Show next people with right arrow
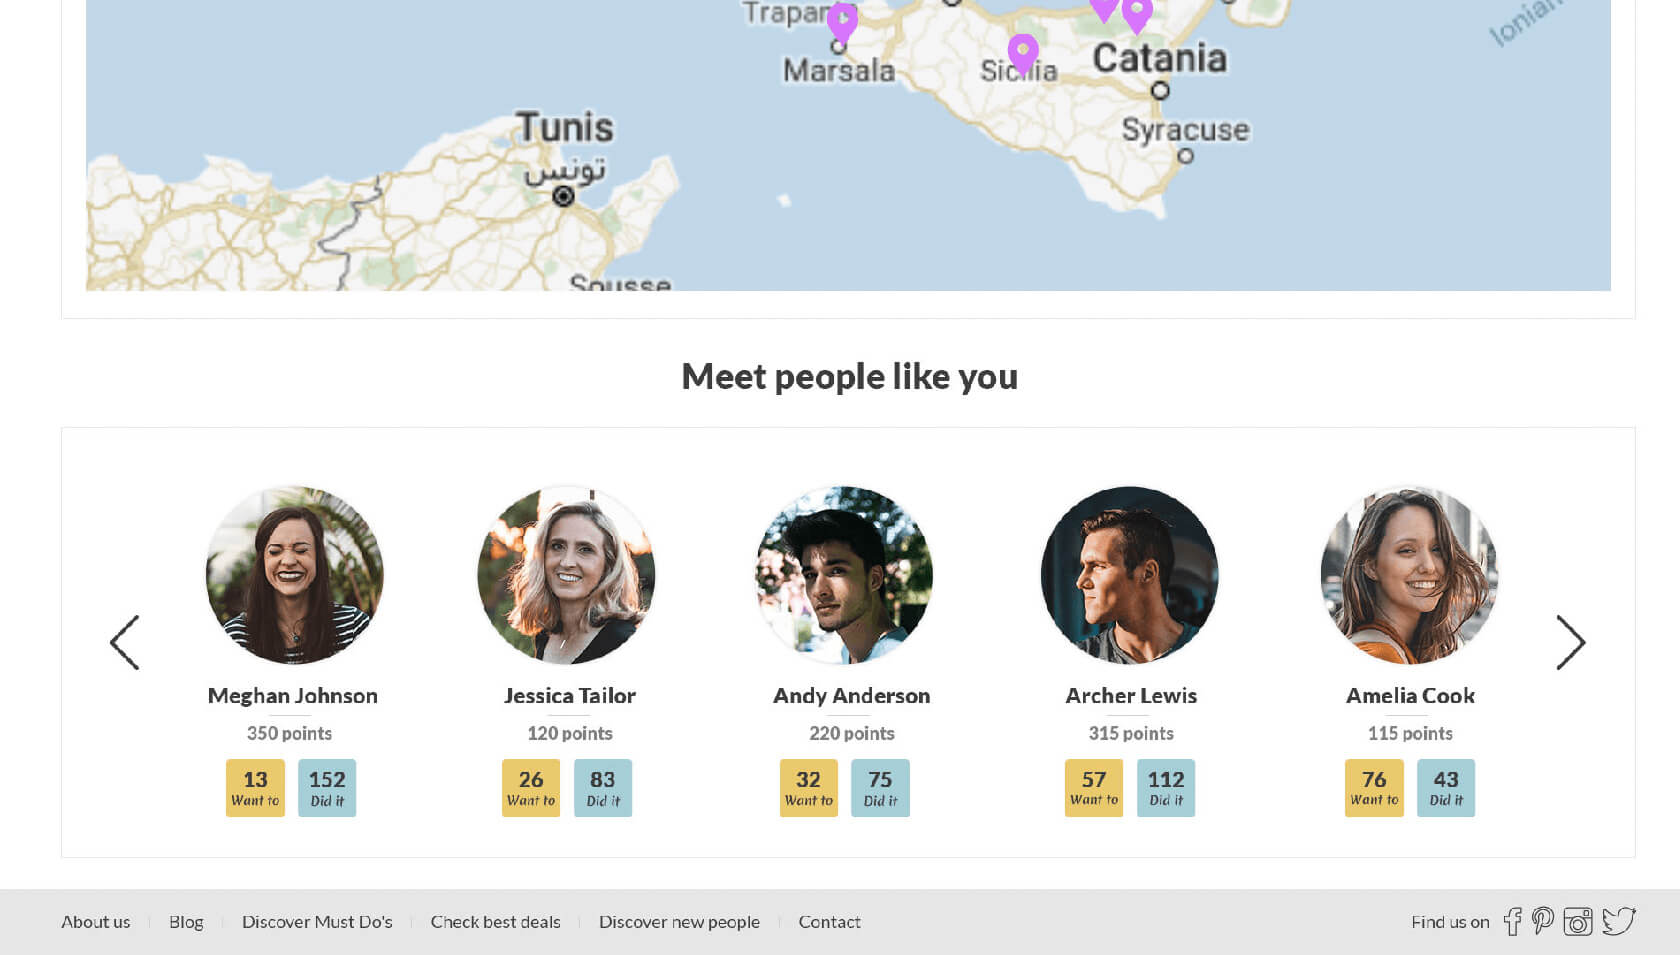The height and width of the screenshot is (955, 1680). (x=1570, y=642)
